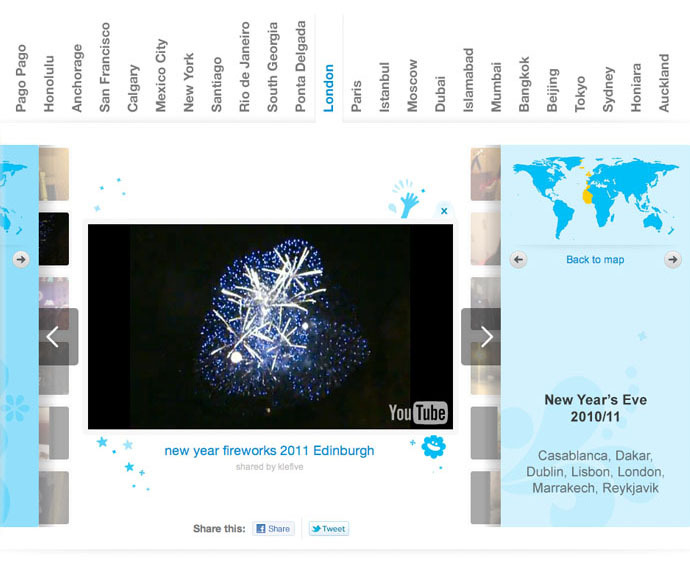Select the Mumbai city tab

[x=496, y=87]
